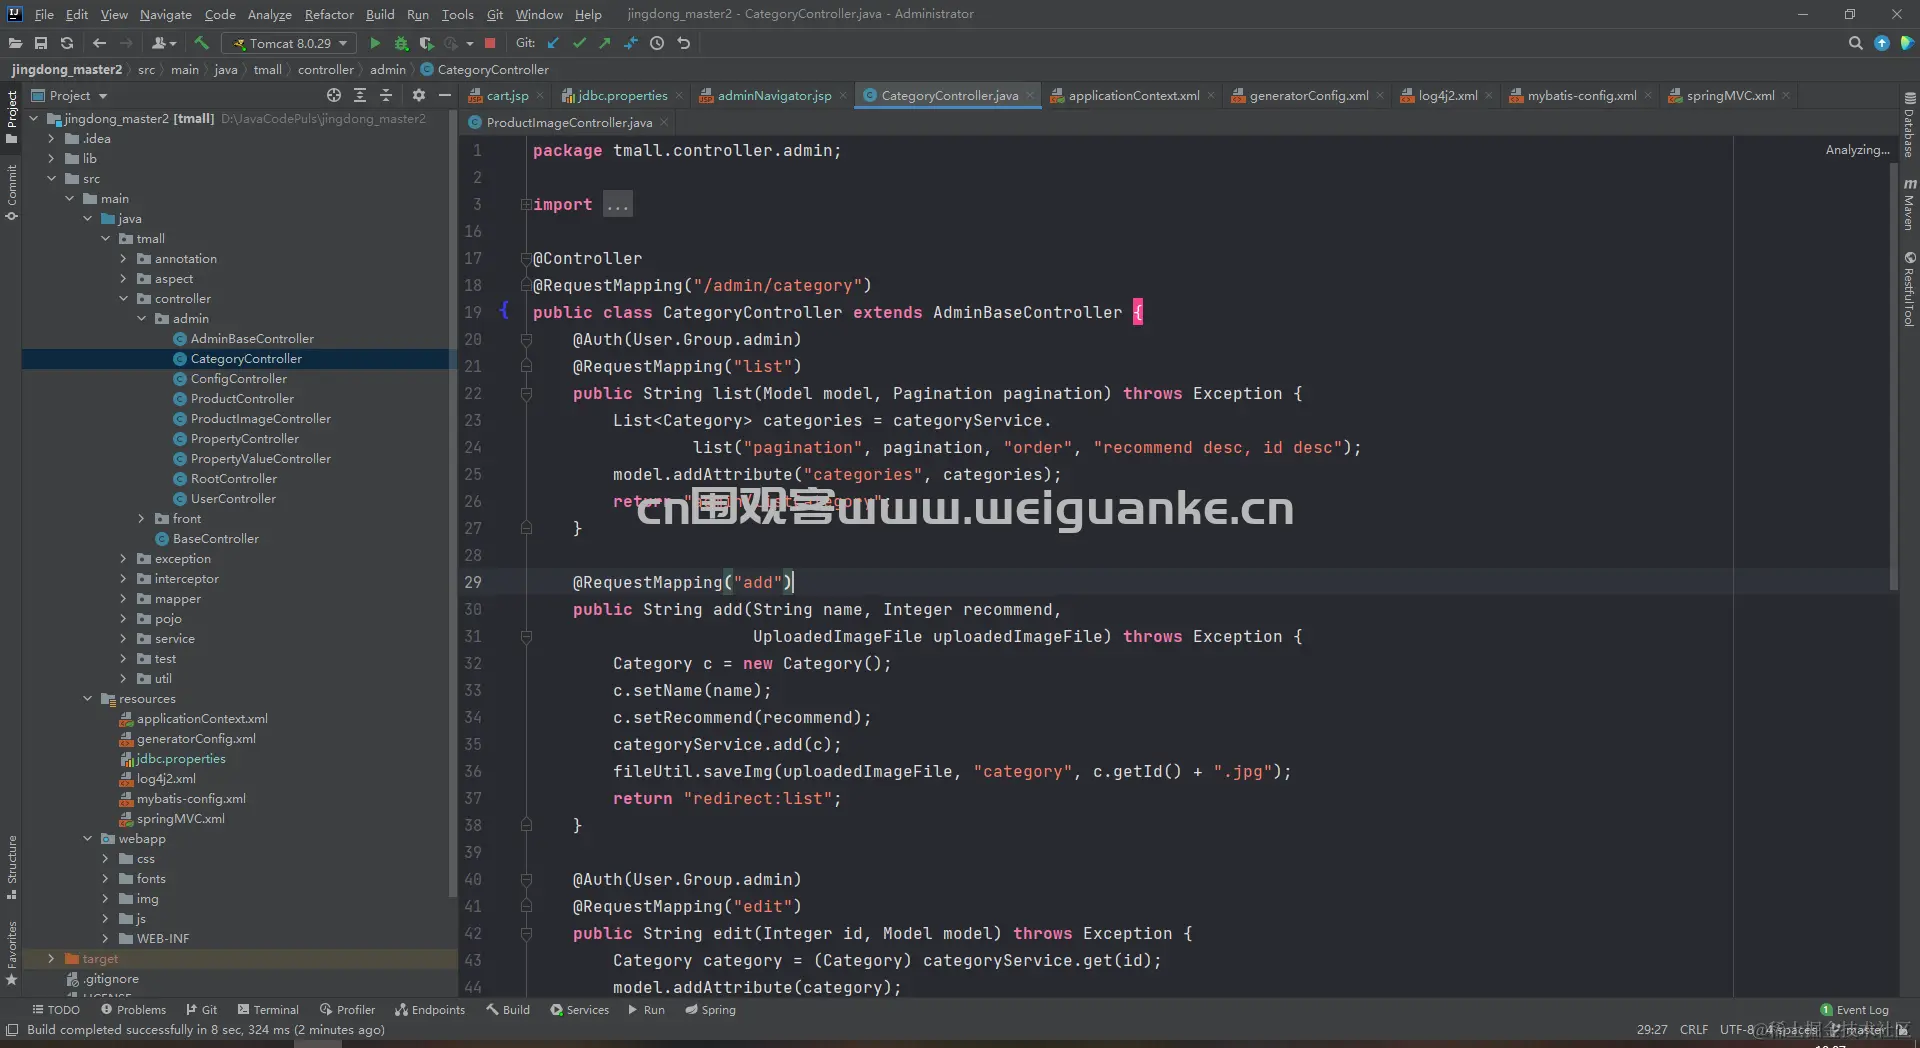The image size is (1920, 1048).
Task: Click Git Push arrow icon
Action: 605,43
